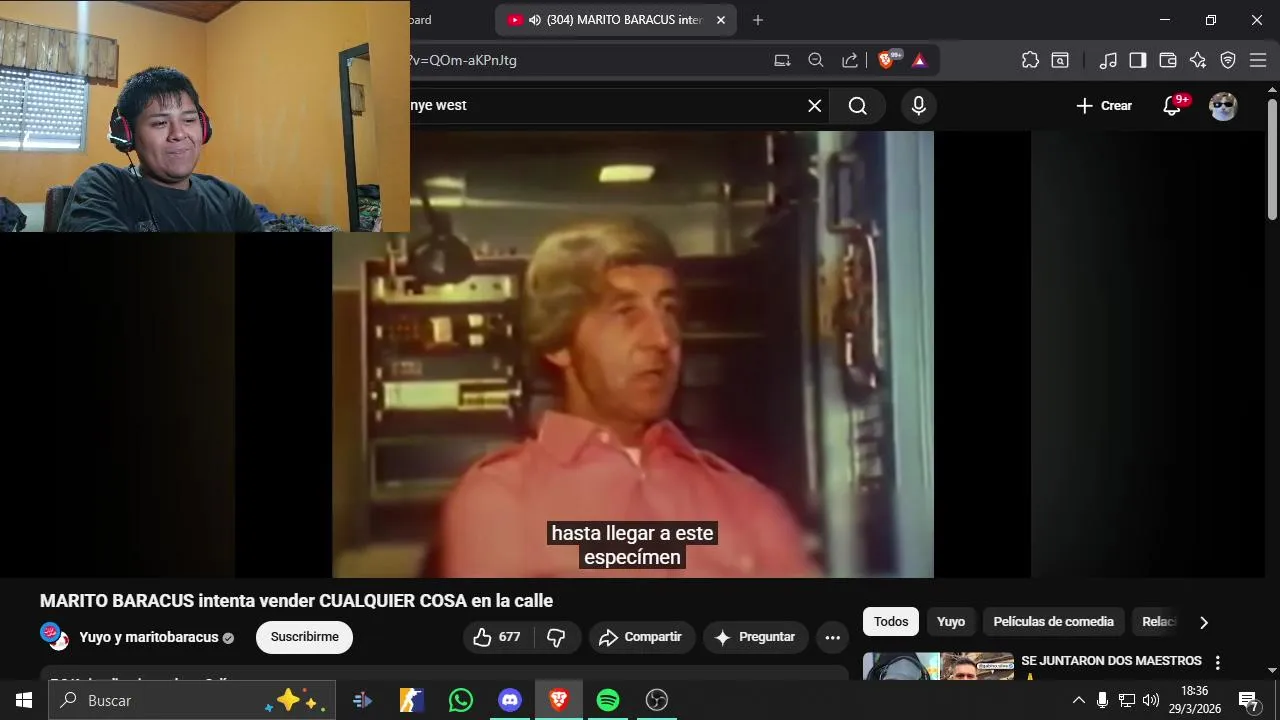Viewport: 1280px width, 720px height.
Task: Open Brave VPN shield icon
Action: 1228,60
